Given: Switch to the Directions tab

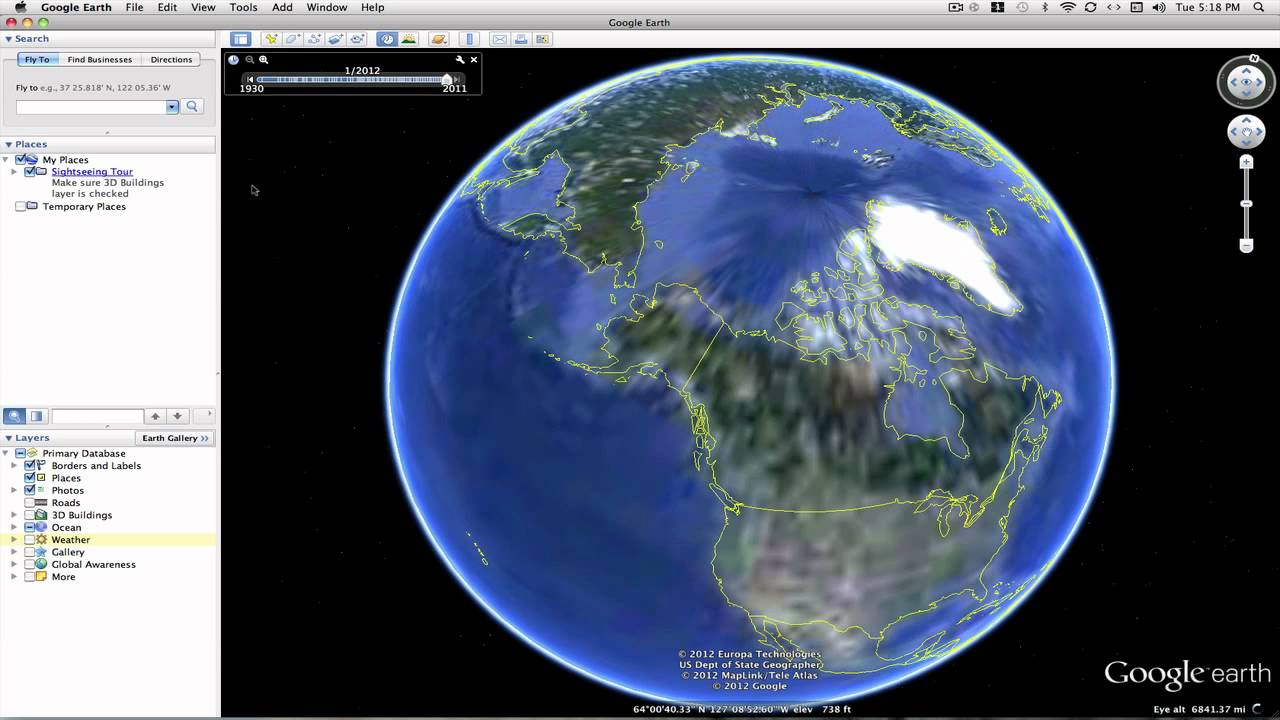Looking at the screenshot, I should [171, 60].
